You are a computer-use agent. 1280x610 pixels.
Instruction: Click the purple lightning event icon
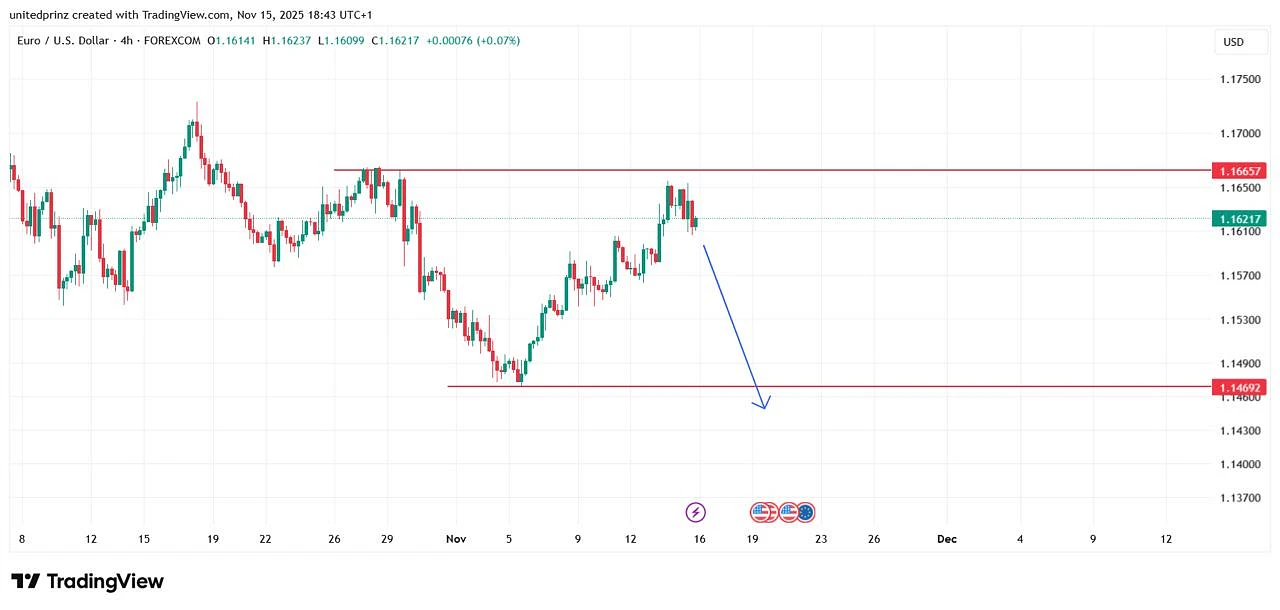(x=696, y=512)
